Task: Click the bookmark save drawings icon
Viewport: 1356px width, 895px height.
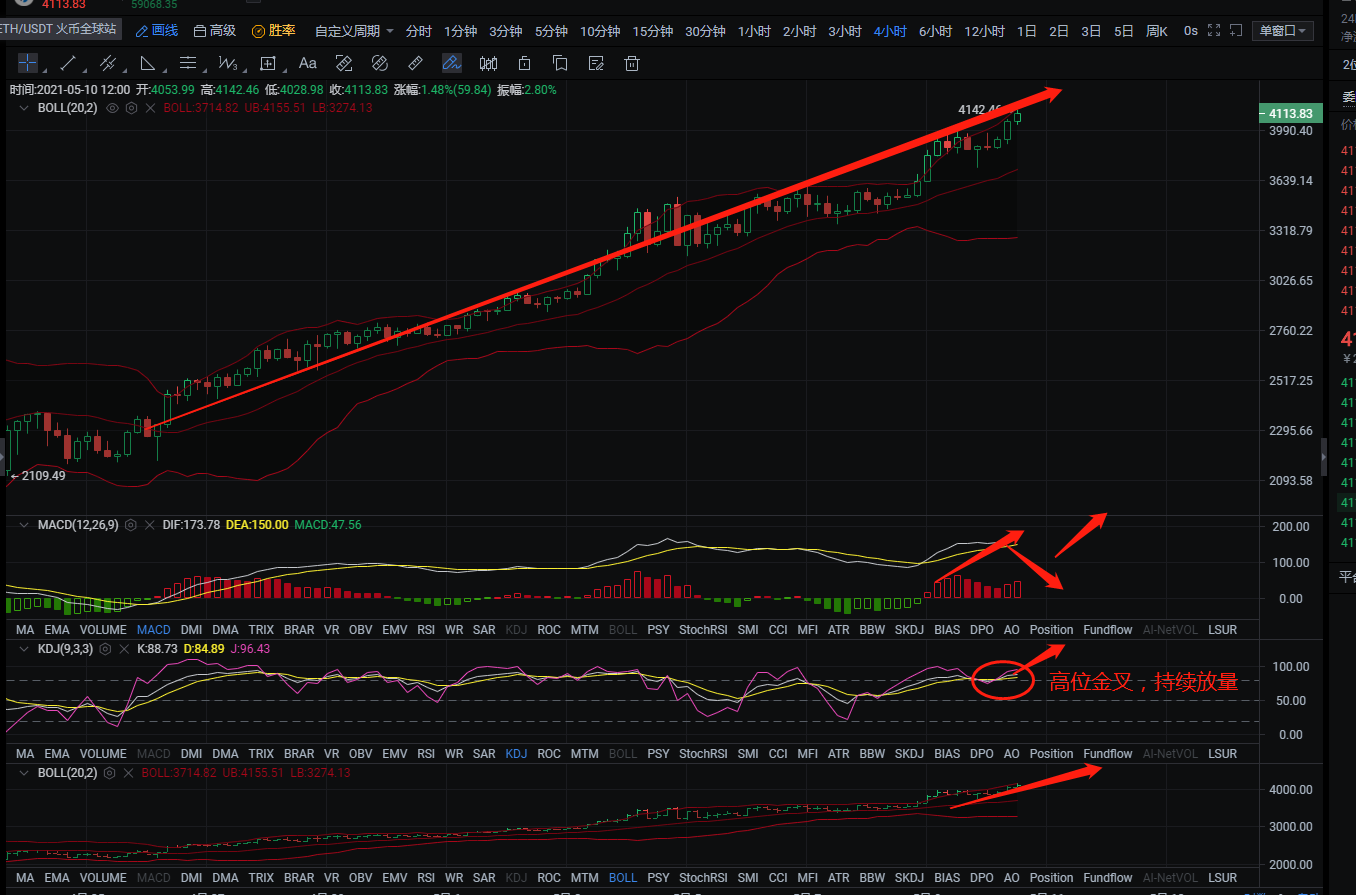Action: click(560, 63)
